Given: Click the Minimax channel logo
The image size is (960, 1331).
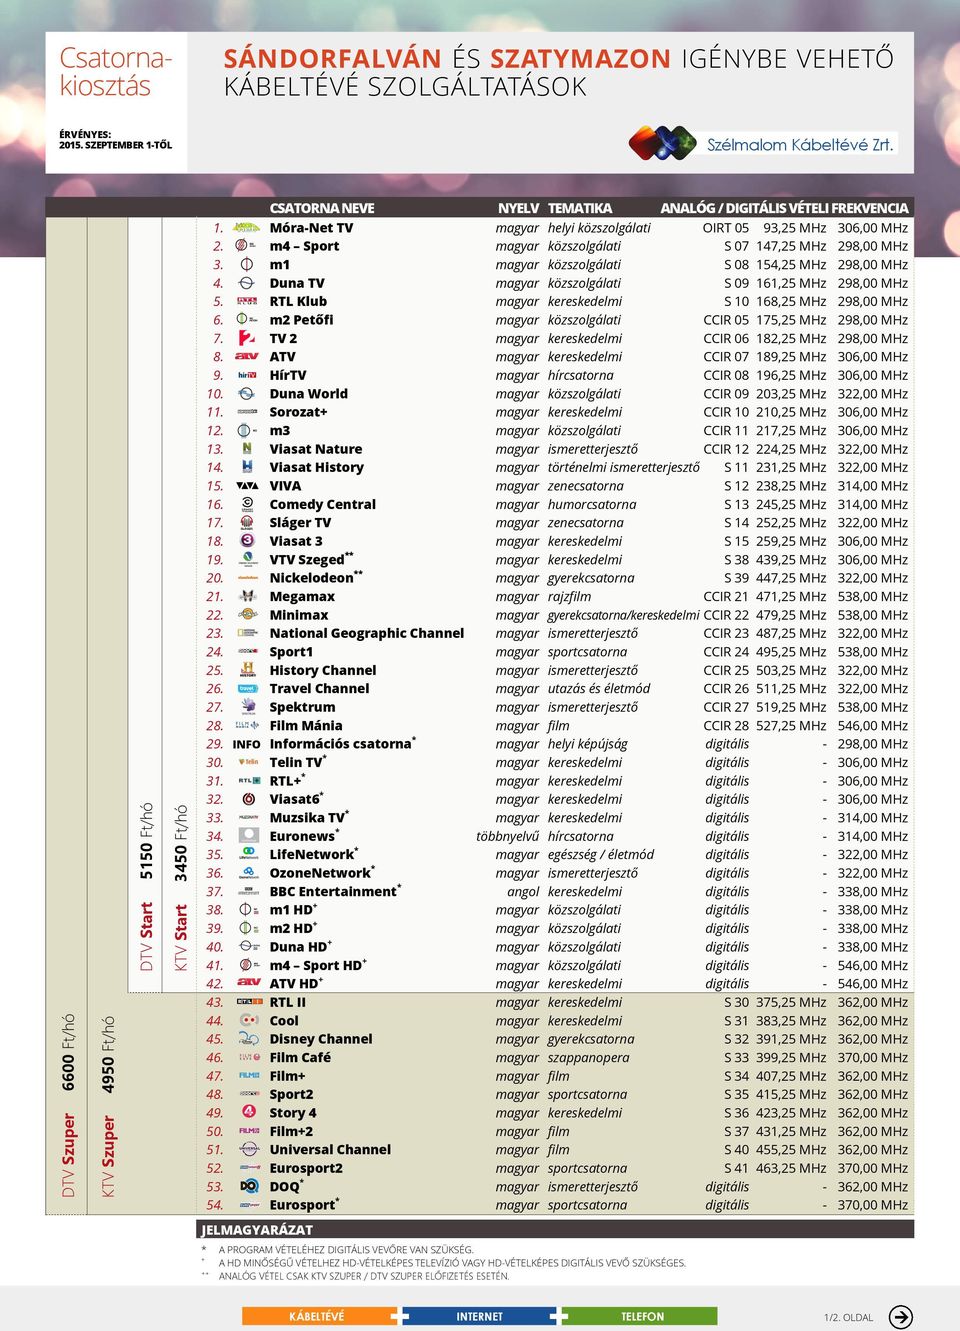Looking at the screenshot, I should pos(246,615).
